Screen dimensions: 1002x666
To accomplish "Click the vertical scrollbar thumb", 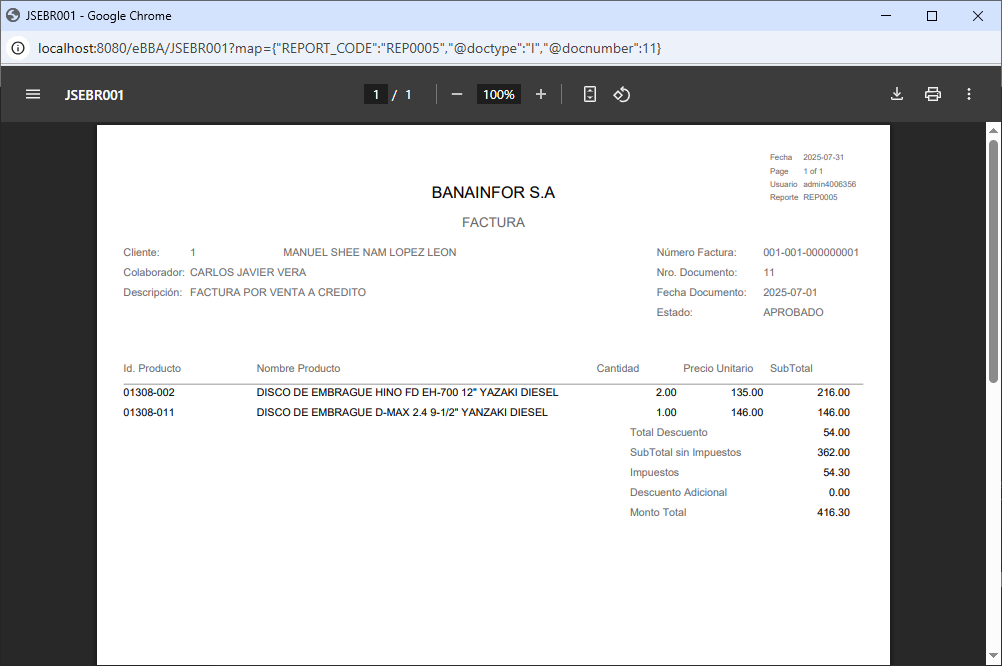I will (993, 260).
